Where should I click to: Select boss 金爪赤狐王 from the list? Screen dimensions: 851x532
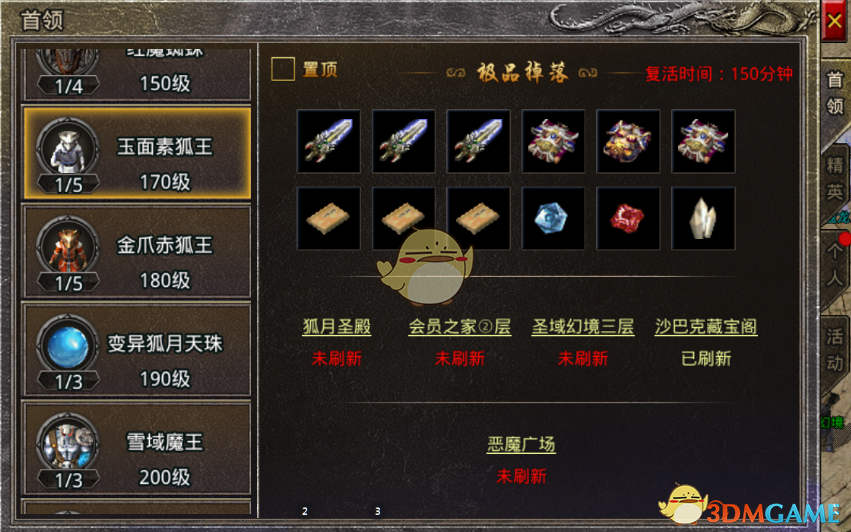point(137,251)
